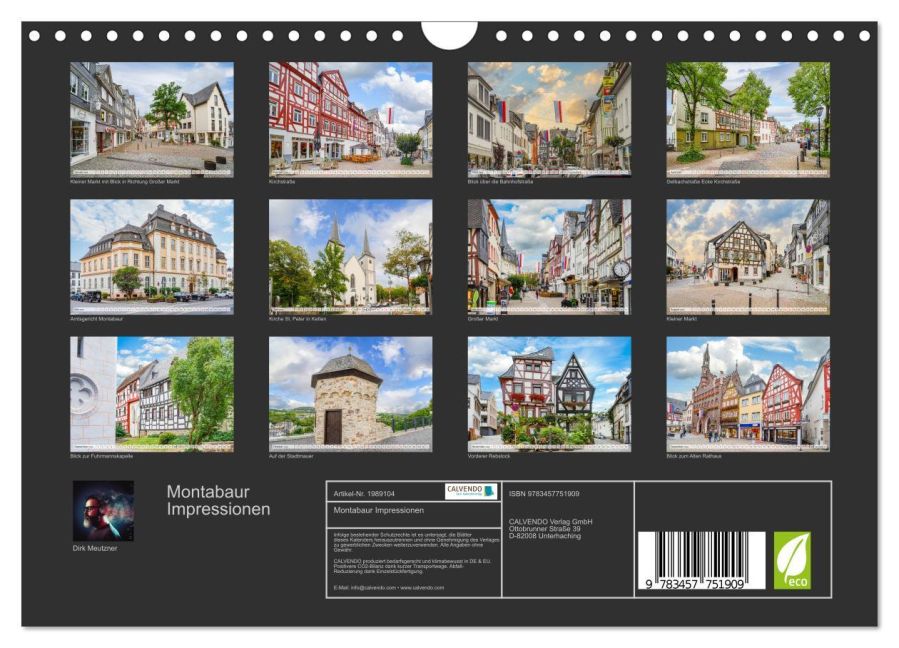Open the Amtsgericht Montabaur photo

click(152, 256)
